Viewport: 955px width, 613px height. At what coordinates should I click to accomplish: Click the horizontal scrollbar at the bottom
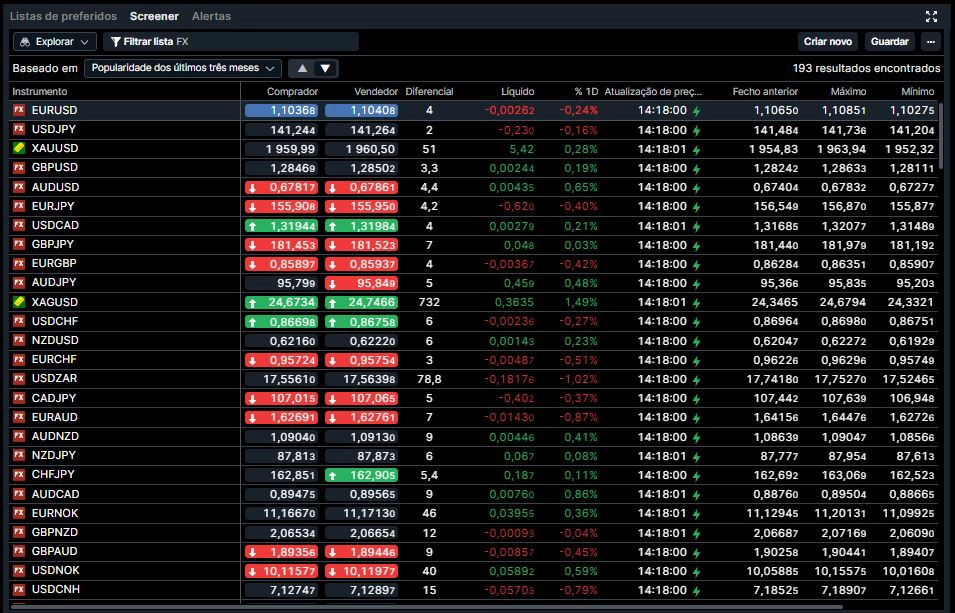coord(426,607)
